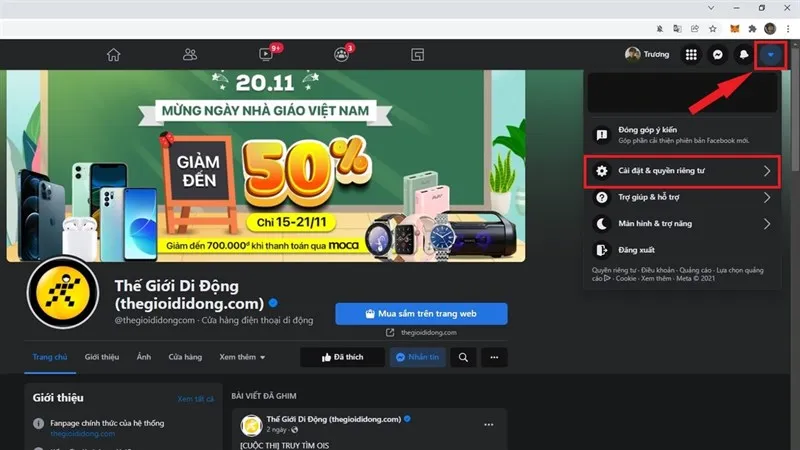Image resolution: width=800 pixels, height=450 pixels.
Task: Click the logout door icon
Action: click(x=602, y=250)
